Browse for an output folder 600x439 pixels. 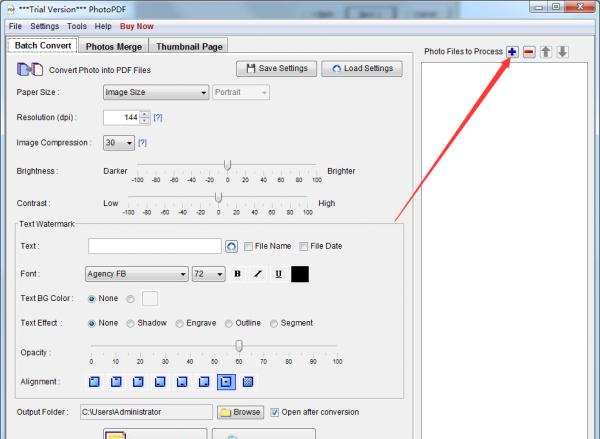coord(240,412)
